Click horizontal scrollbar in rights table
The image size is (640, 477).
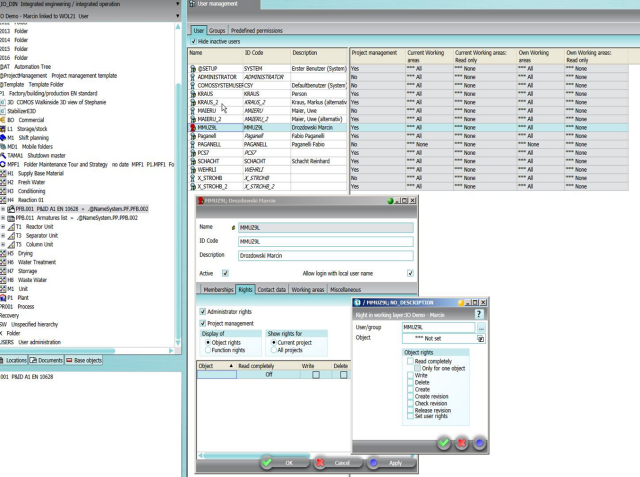point(256,455)
